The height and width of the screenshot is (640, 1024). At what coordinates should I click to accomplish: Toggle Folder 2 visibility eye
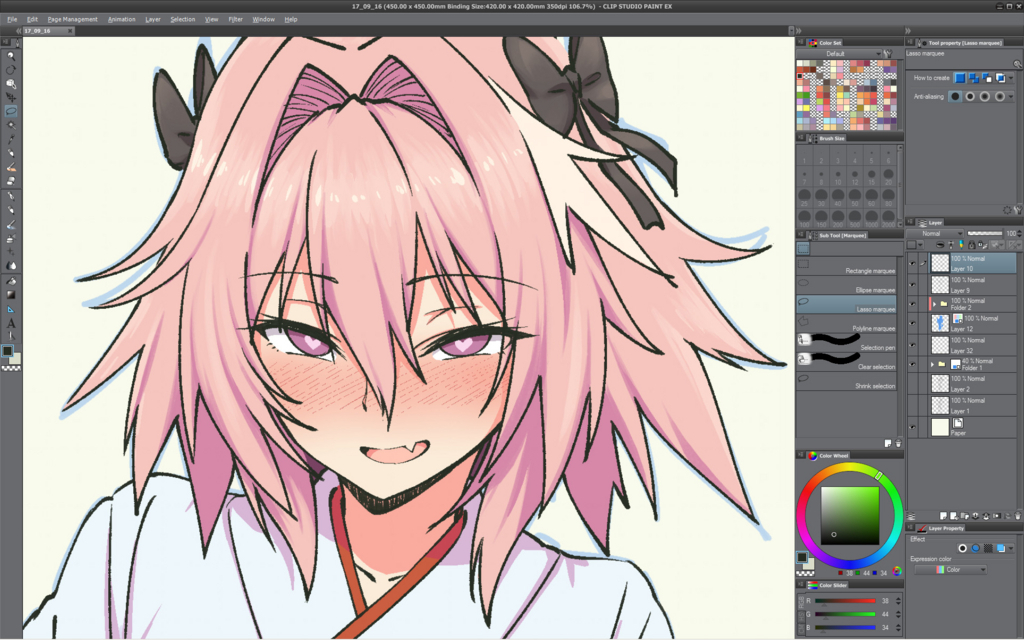912,304
